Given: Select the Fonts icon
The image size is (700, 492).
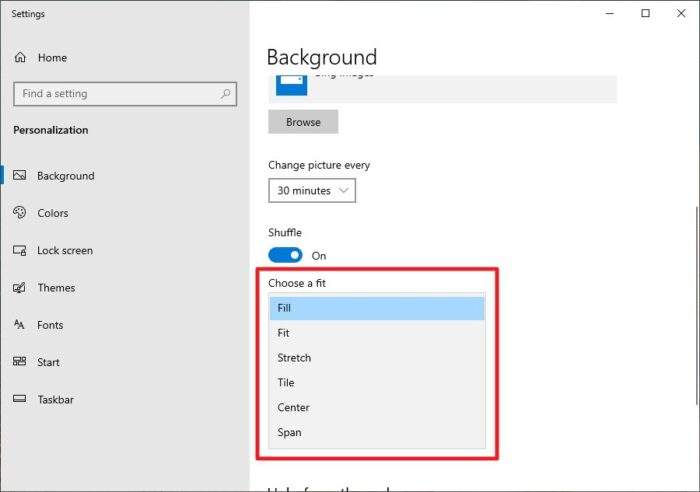Looking at the screenshot, I should tap(19, 324).
